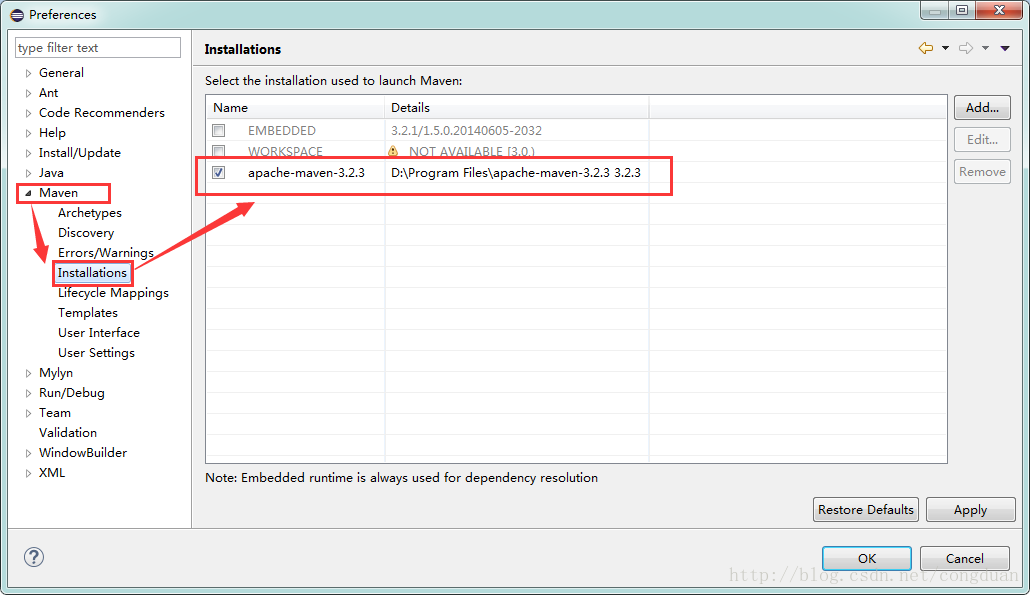
Task: Expand the Mylyn tree node
Action: pos(28,373)
